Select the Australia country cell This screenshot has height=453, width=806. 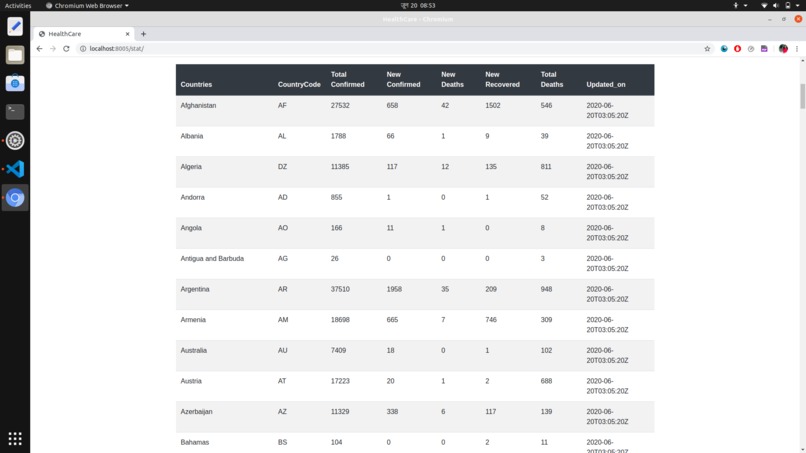[x=193, y=351]
